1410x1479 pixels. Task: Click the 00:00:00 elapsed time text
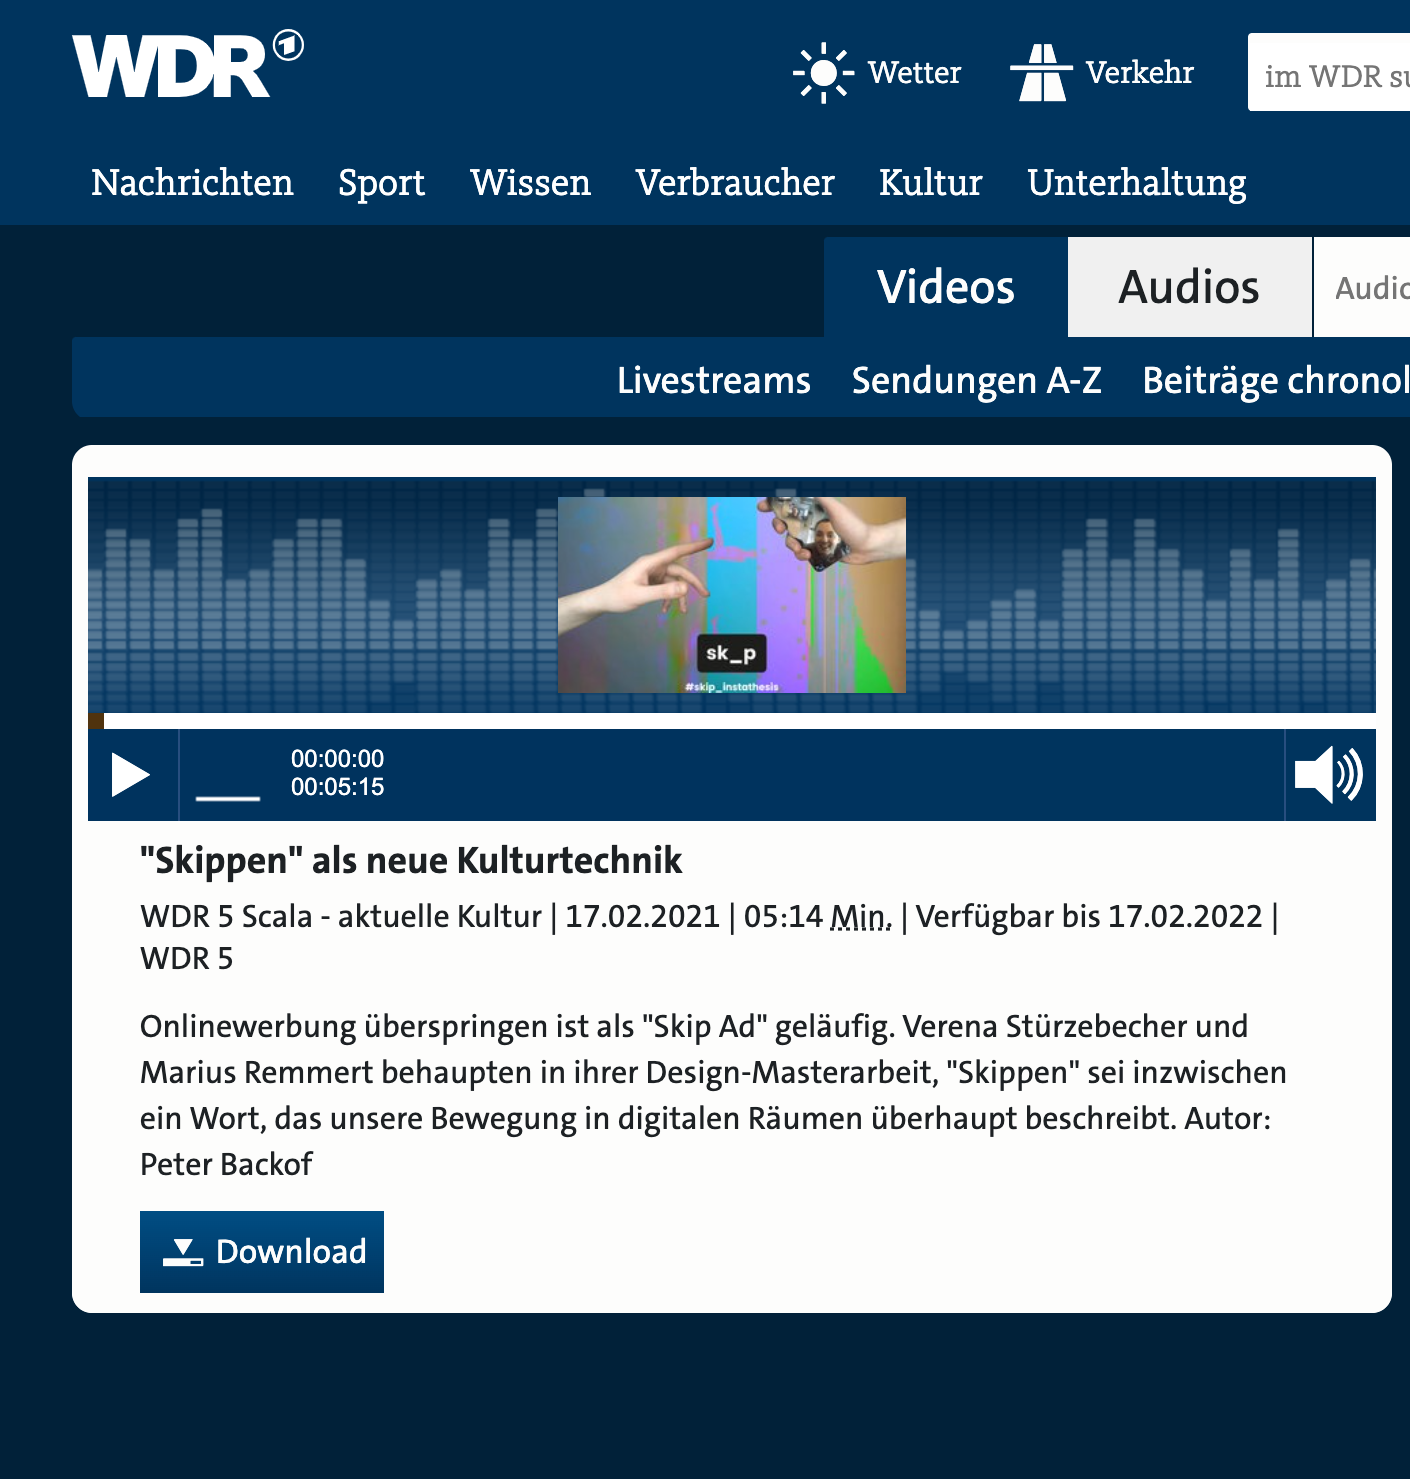coord(338,759)
